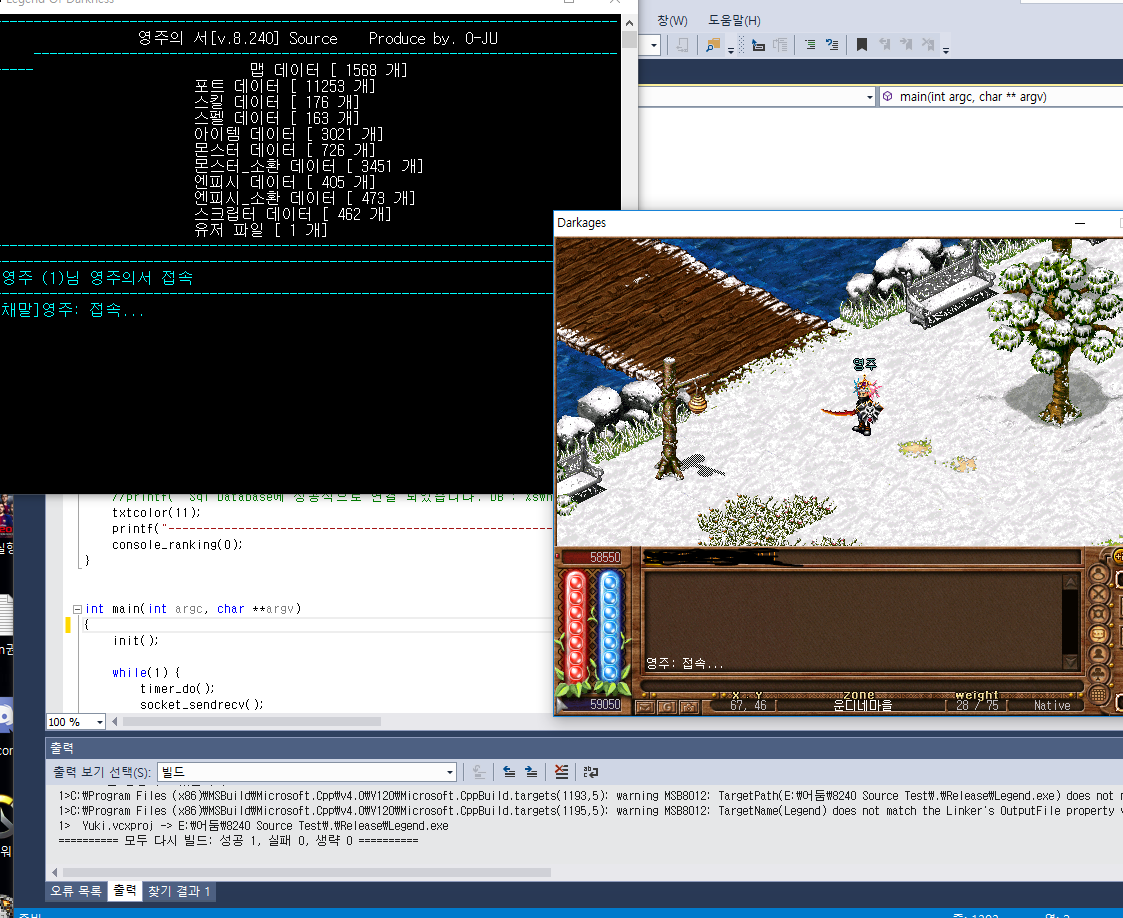The height and width of the screenshot is (918, 1123).
Task: Click the weight value 28 / 75 in Darkages
Action: tap(977, 705)
